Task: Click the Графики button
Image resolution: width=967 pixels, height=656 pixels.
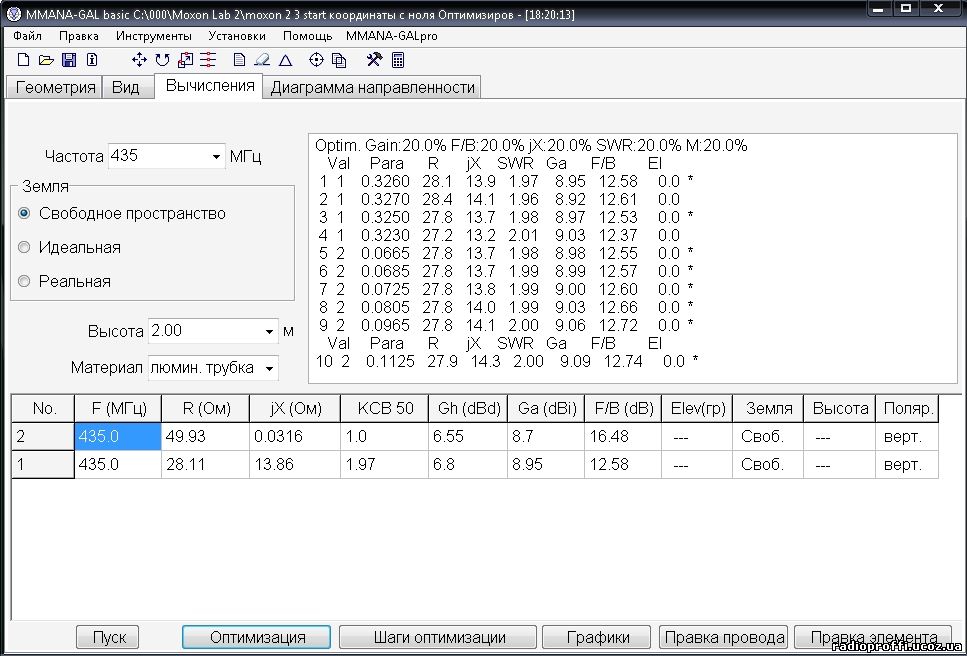Action: coord(598,637)
